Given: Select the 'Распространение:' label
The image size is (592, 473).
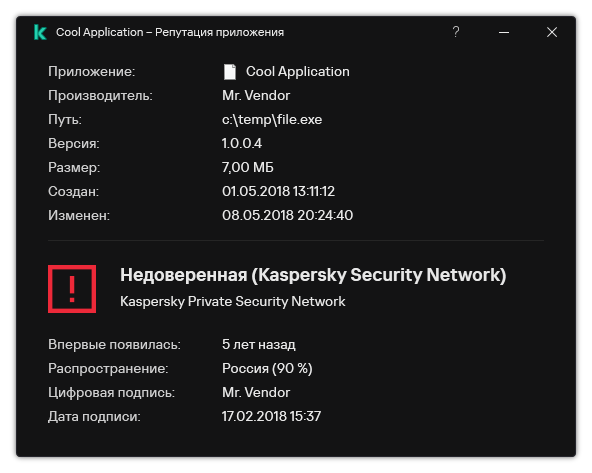Looking at the screenshot, I should pyautogui.click(x=108, y=368).
